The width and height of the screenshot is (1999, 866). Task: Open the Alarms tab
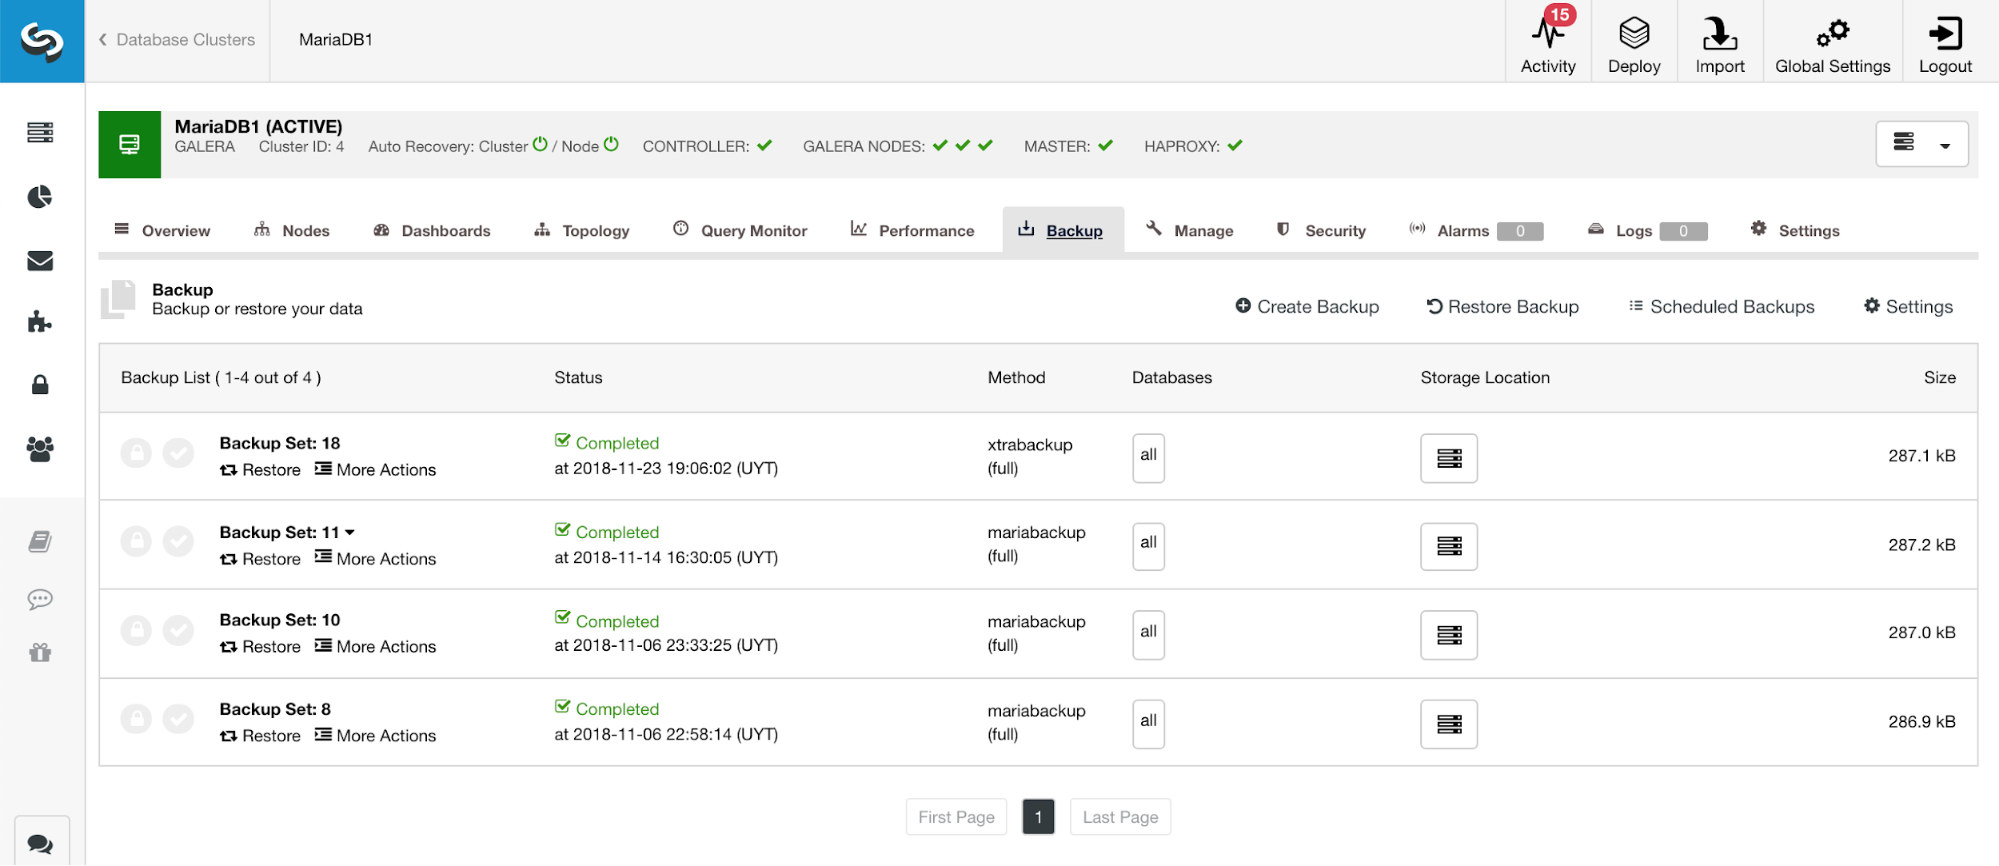pyautogui.click(x=1476, y=230)
